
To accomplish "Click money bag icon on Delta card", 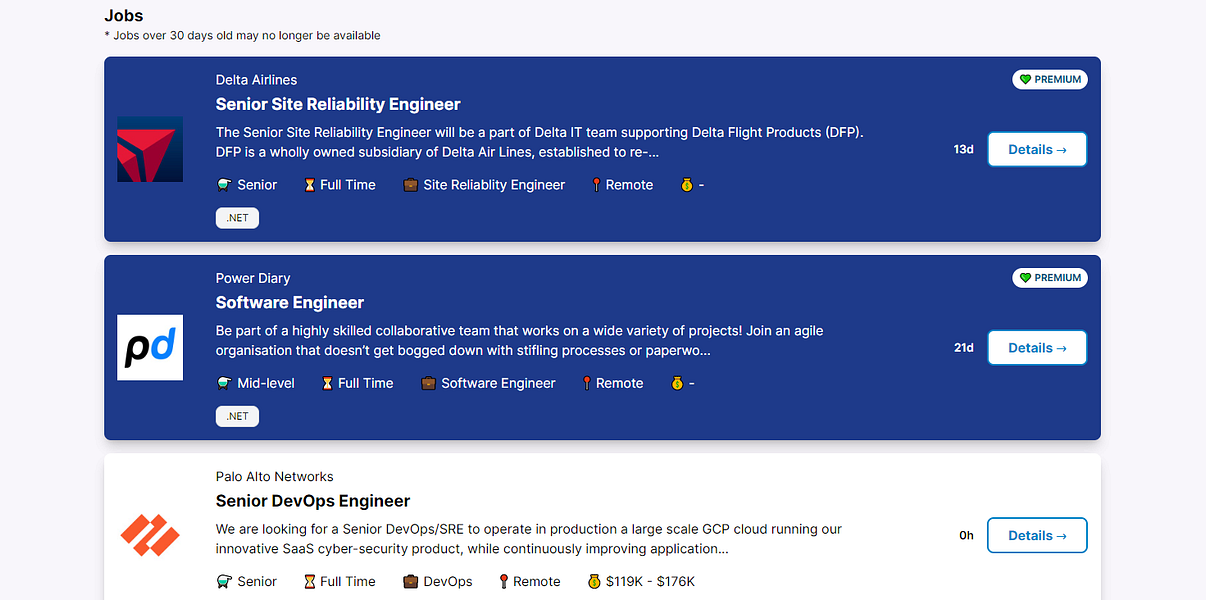I will coord(686,185).
